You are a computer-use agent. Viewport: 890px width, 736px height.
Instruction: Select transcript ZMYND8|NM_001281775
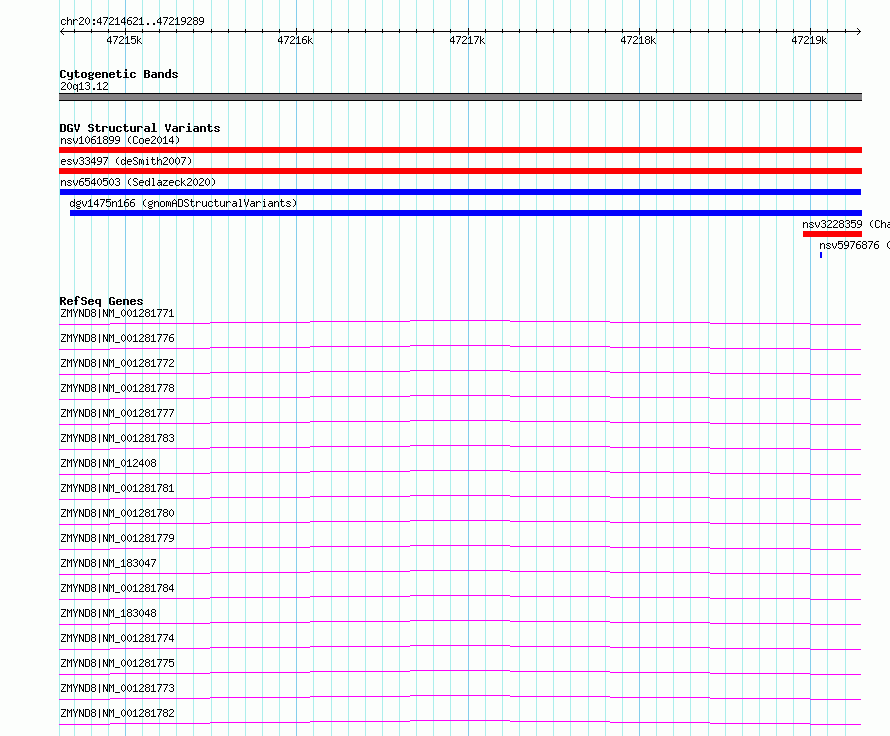pyautogui.click(x=117, y=663)
